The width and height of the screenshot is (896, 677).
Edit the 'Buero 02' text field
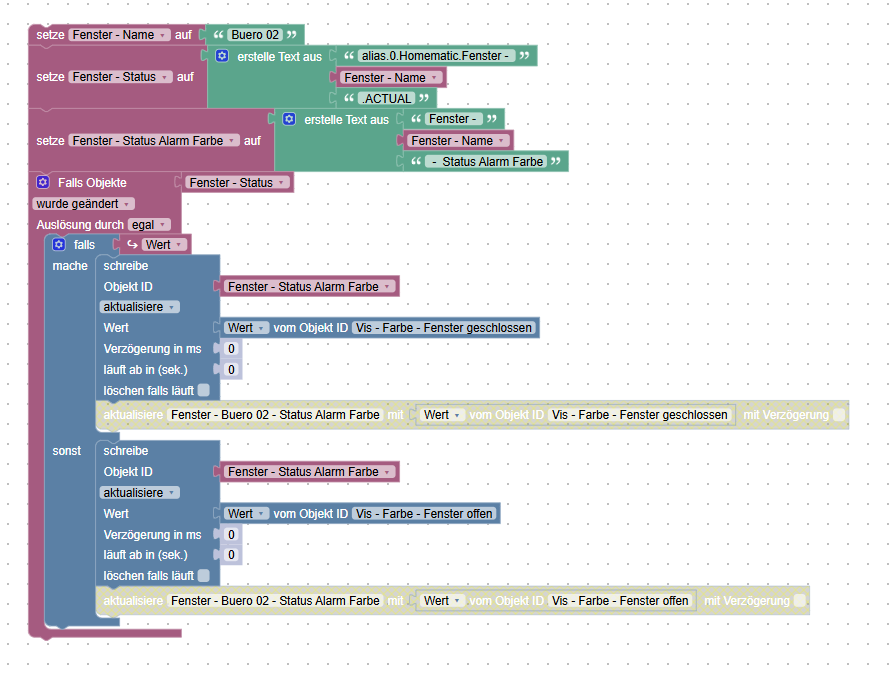255,35
